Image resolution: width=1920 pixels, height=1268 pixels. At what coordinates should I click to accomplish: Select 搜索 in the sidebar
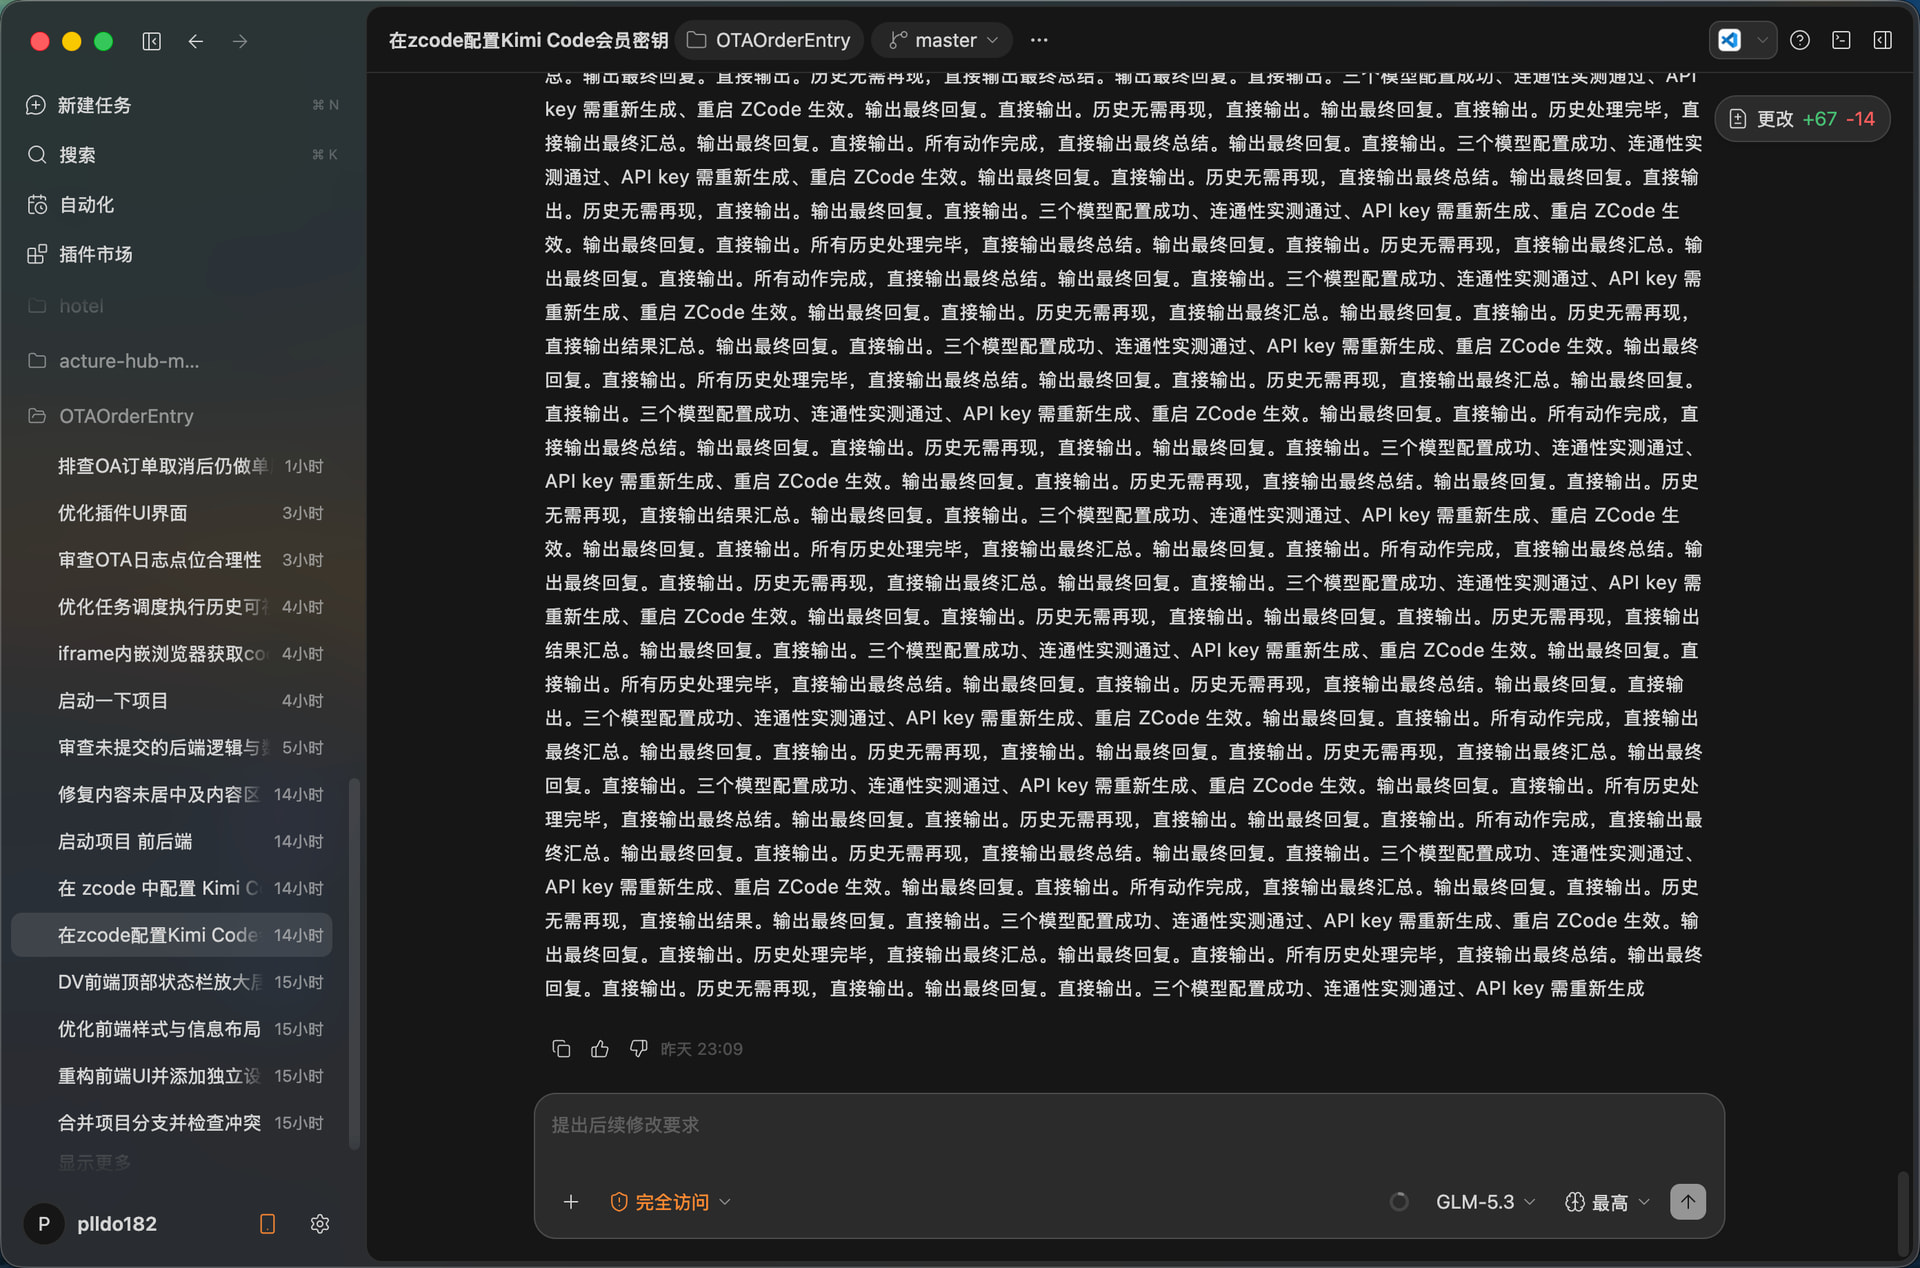pyautogui.click(x=182, y=155)
